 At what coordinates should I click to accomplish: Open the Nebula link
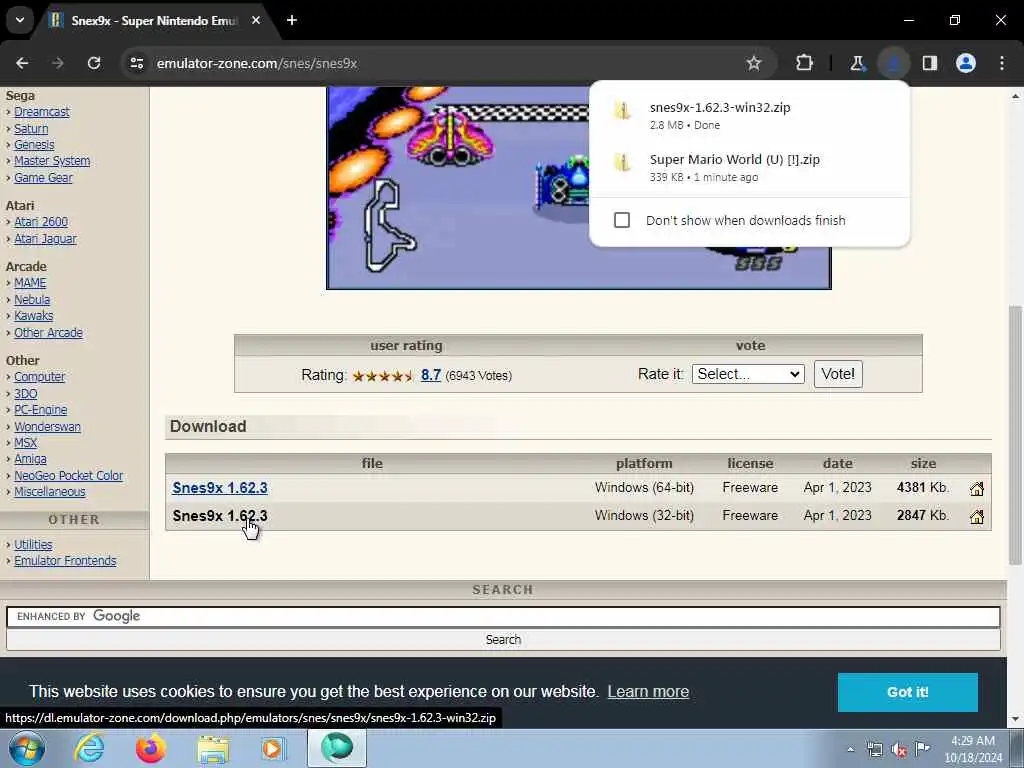(x=32, y=300)
